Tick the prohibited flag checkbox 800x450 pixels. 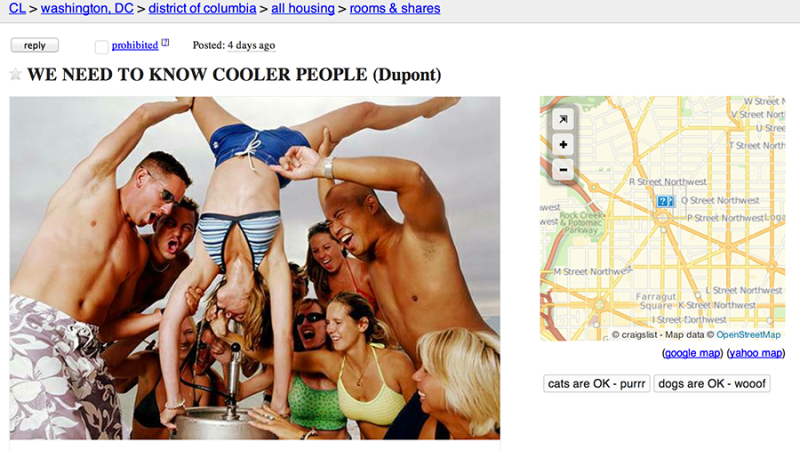(101, 46)
